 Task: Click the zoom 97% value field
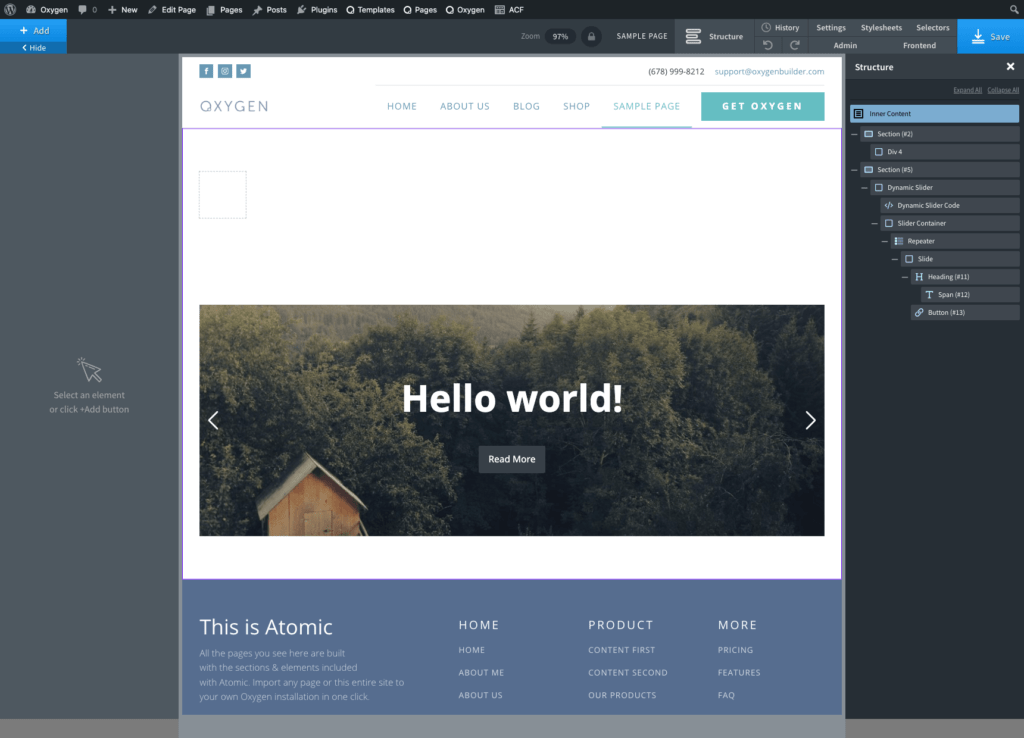click(560, 36)
